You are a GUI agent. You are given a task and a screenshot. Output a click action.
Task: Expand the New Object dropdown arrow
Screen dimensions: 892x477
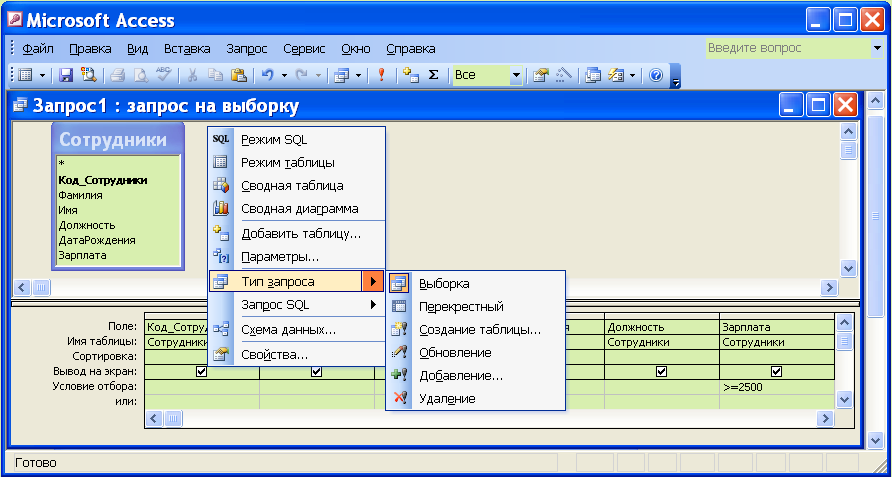click(x=632, y=75)
